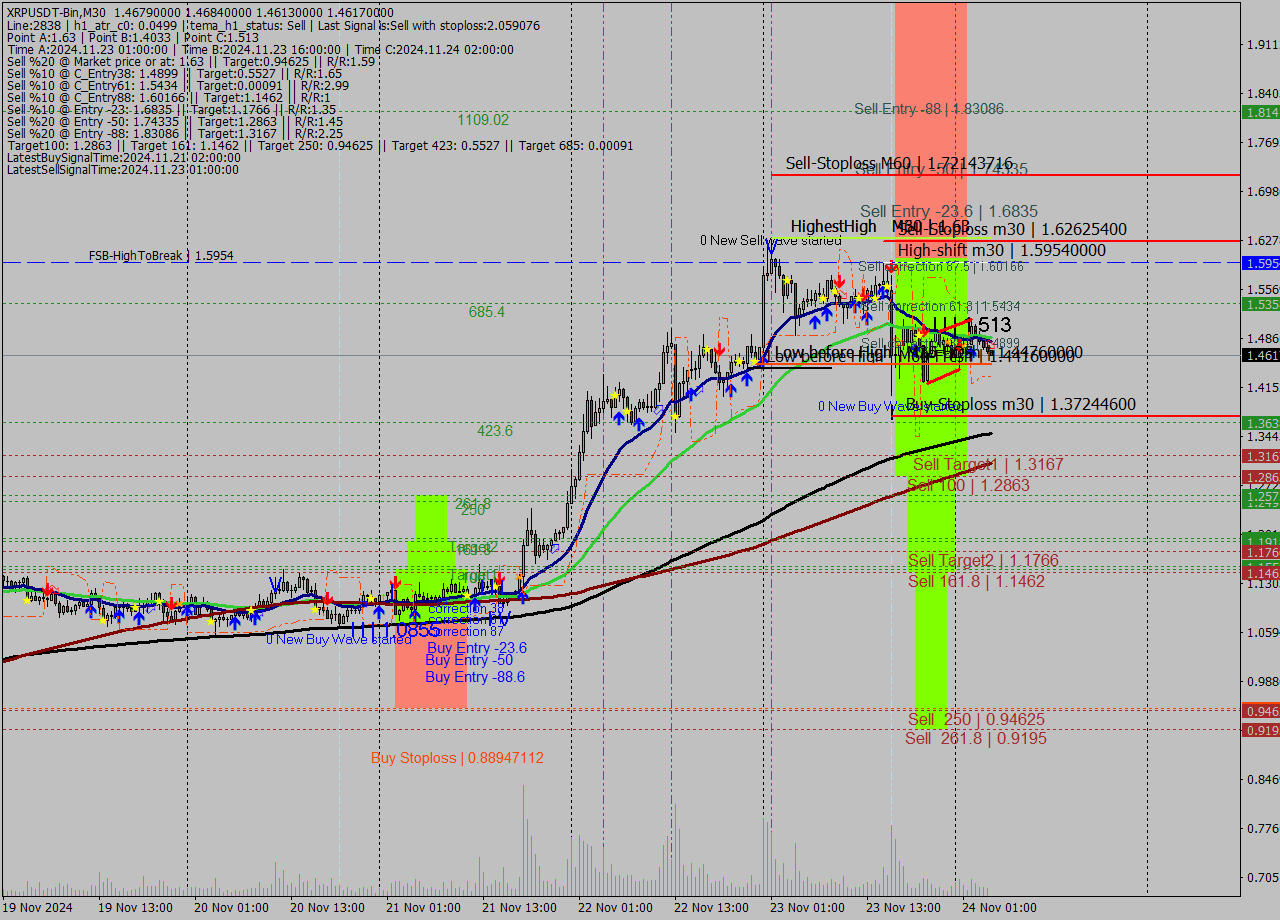Click the 'FSB-HighToBreak | 1.5954' label

161,256
